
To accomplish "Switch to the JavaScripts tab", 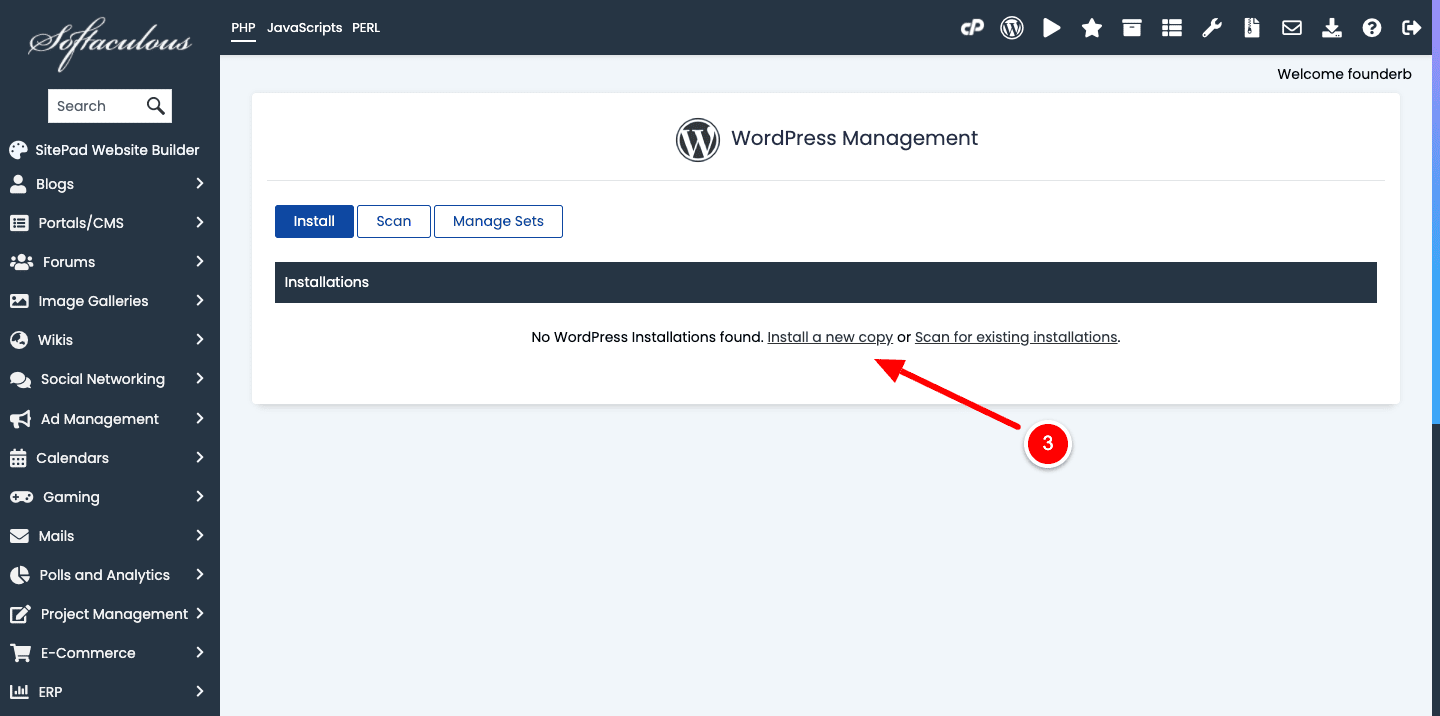I will pos(305,28).
